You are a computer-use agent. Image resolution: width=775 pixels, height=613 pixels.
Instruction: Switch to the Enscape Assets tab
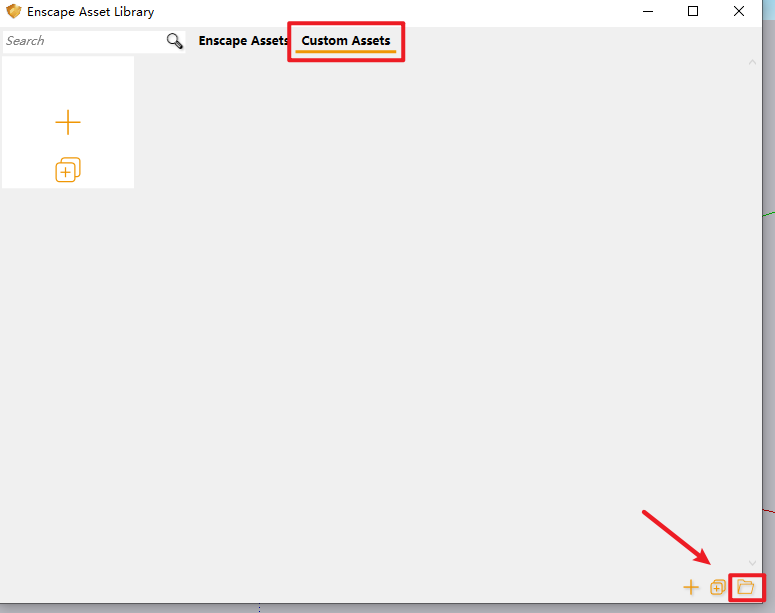coord(243,41)
